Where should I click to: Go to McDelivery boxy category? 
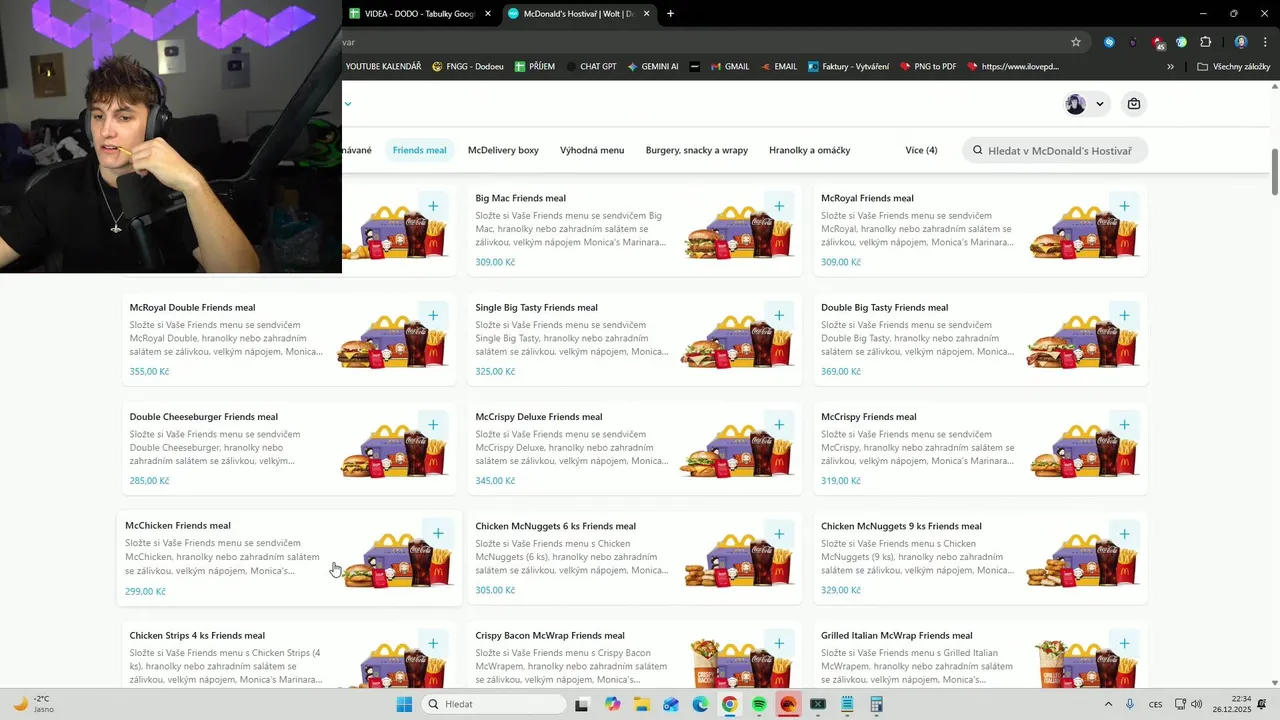point(503,150)
